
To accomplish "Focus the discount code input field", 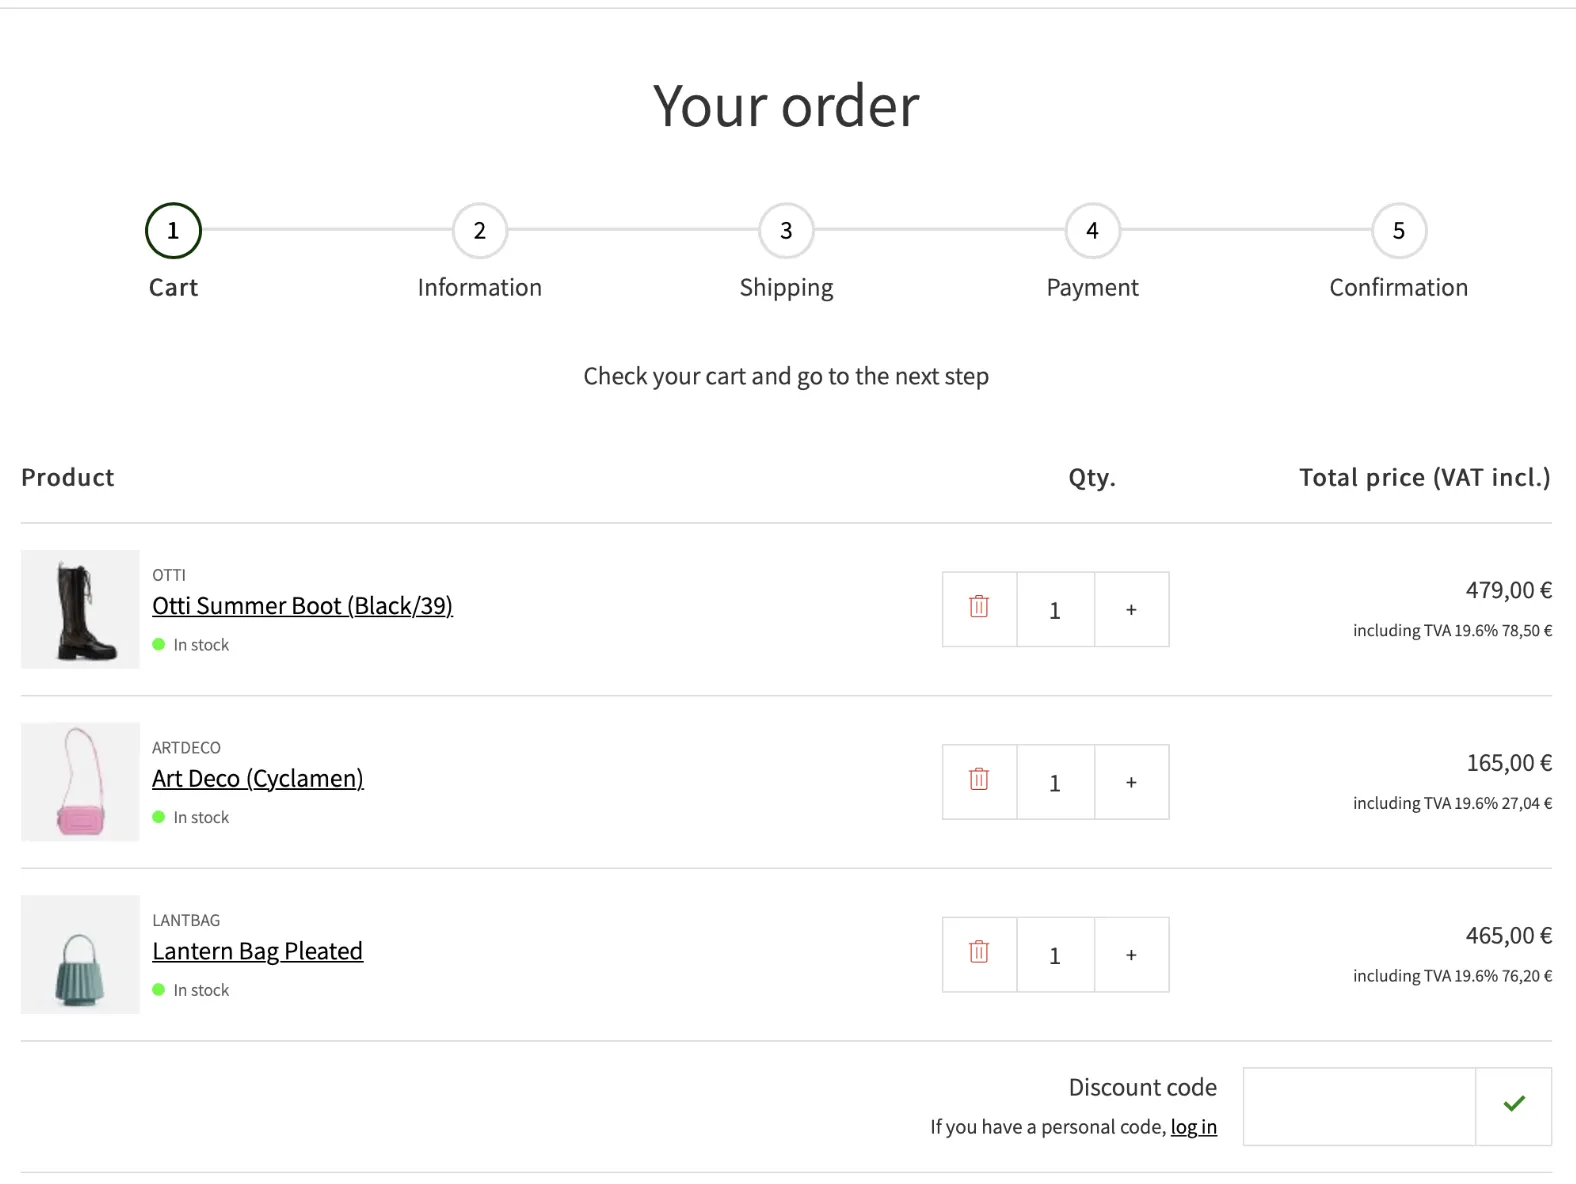I will click(x=1358, y=1105).
